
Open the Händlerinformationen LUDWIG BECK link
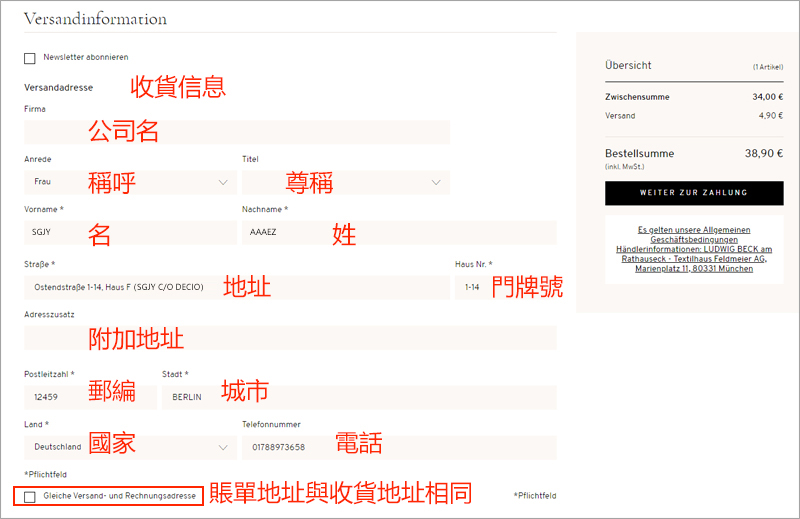pyautogui.click(x=694, y=259)
